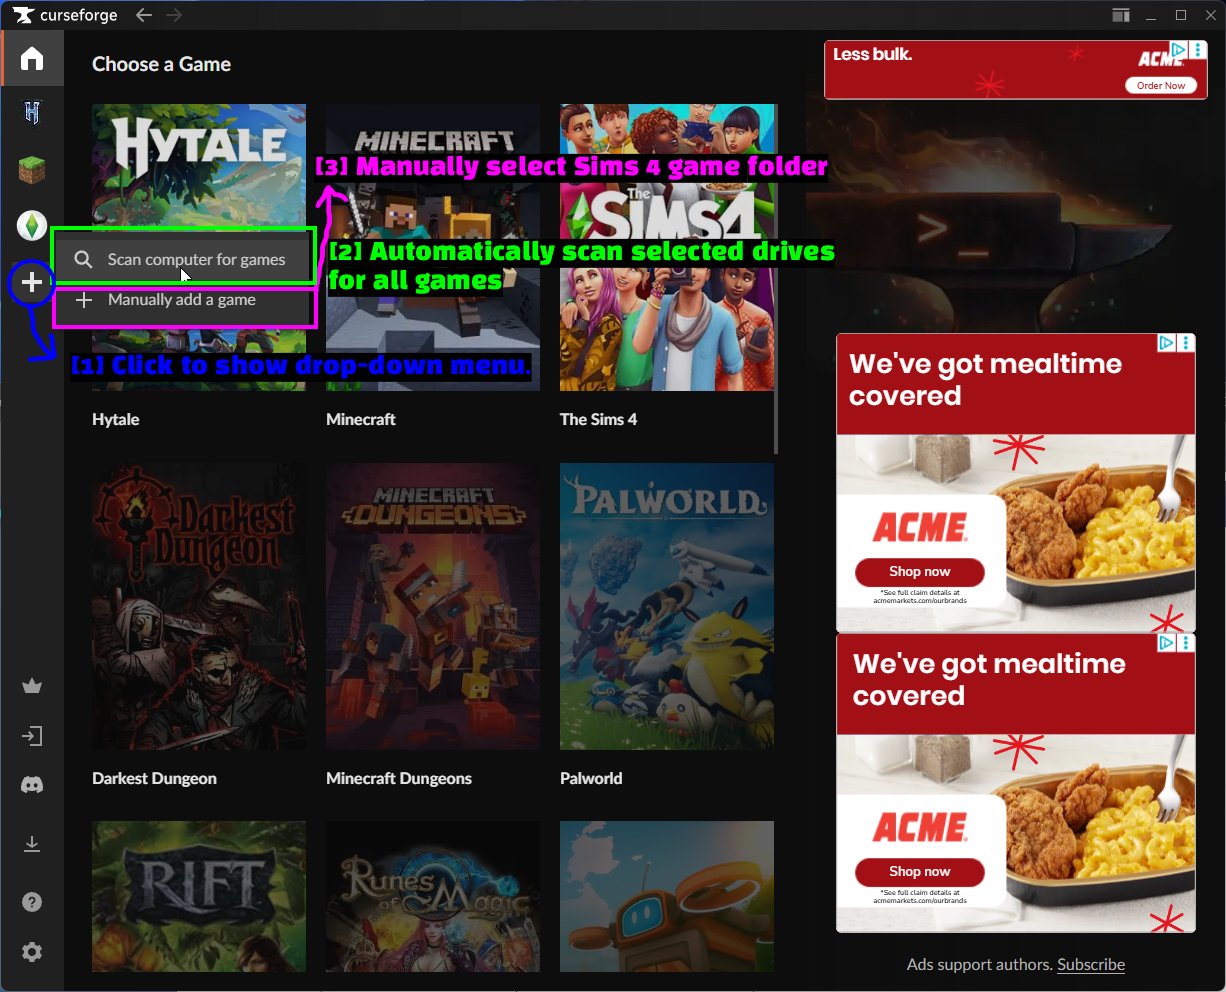This screenshot has height=992, width=1226.
Task: Open the settings gear icon
Action: tap(32, 952)
